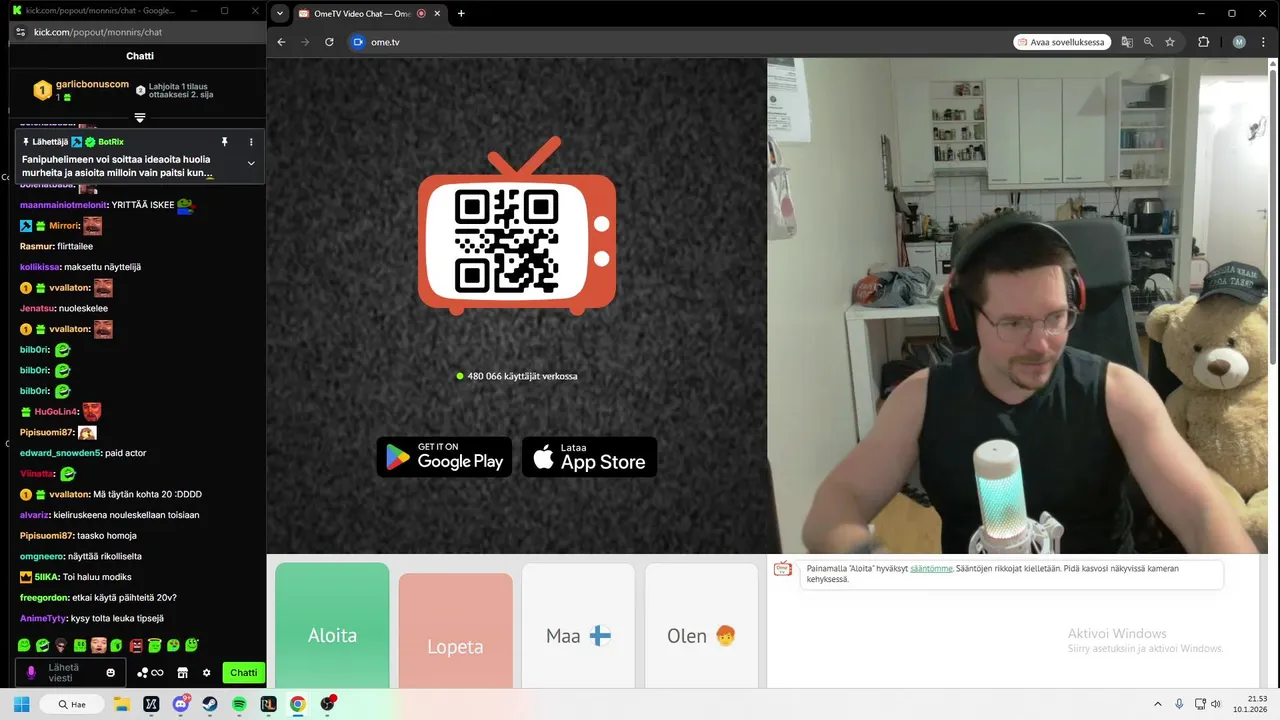Open the pinned message three-dot menu
1280x720 pixels.
[x=251, y=142]
